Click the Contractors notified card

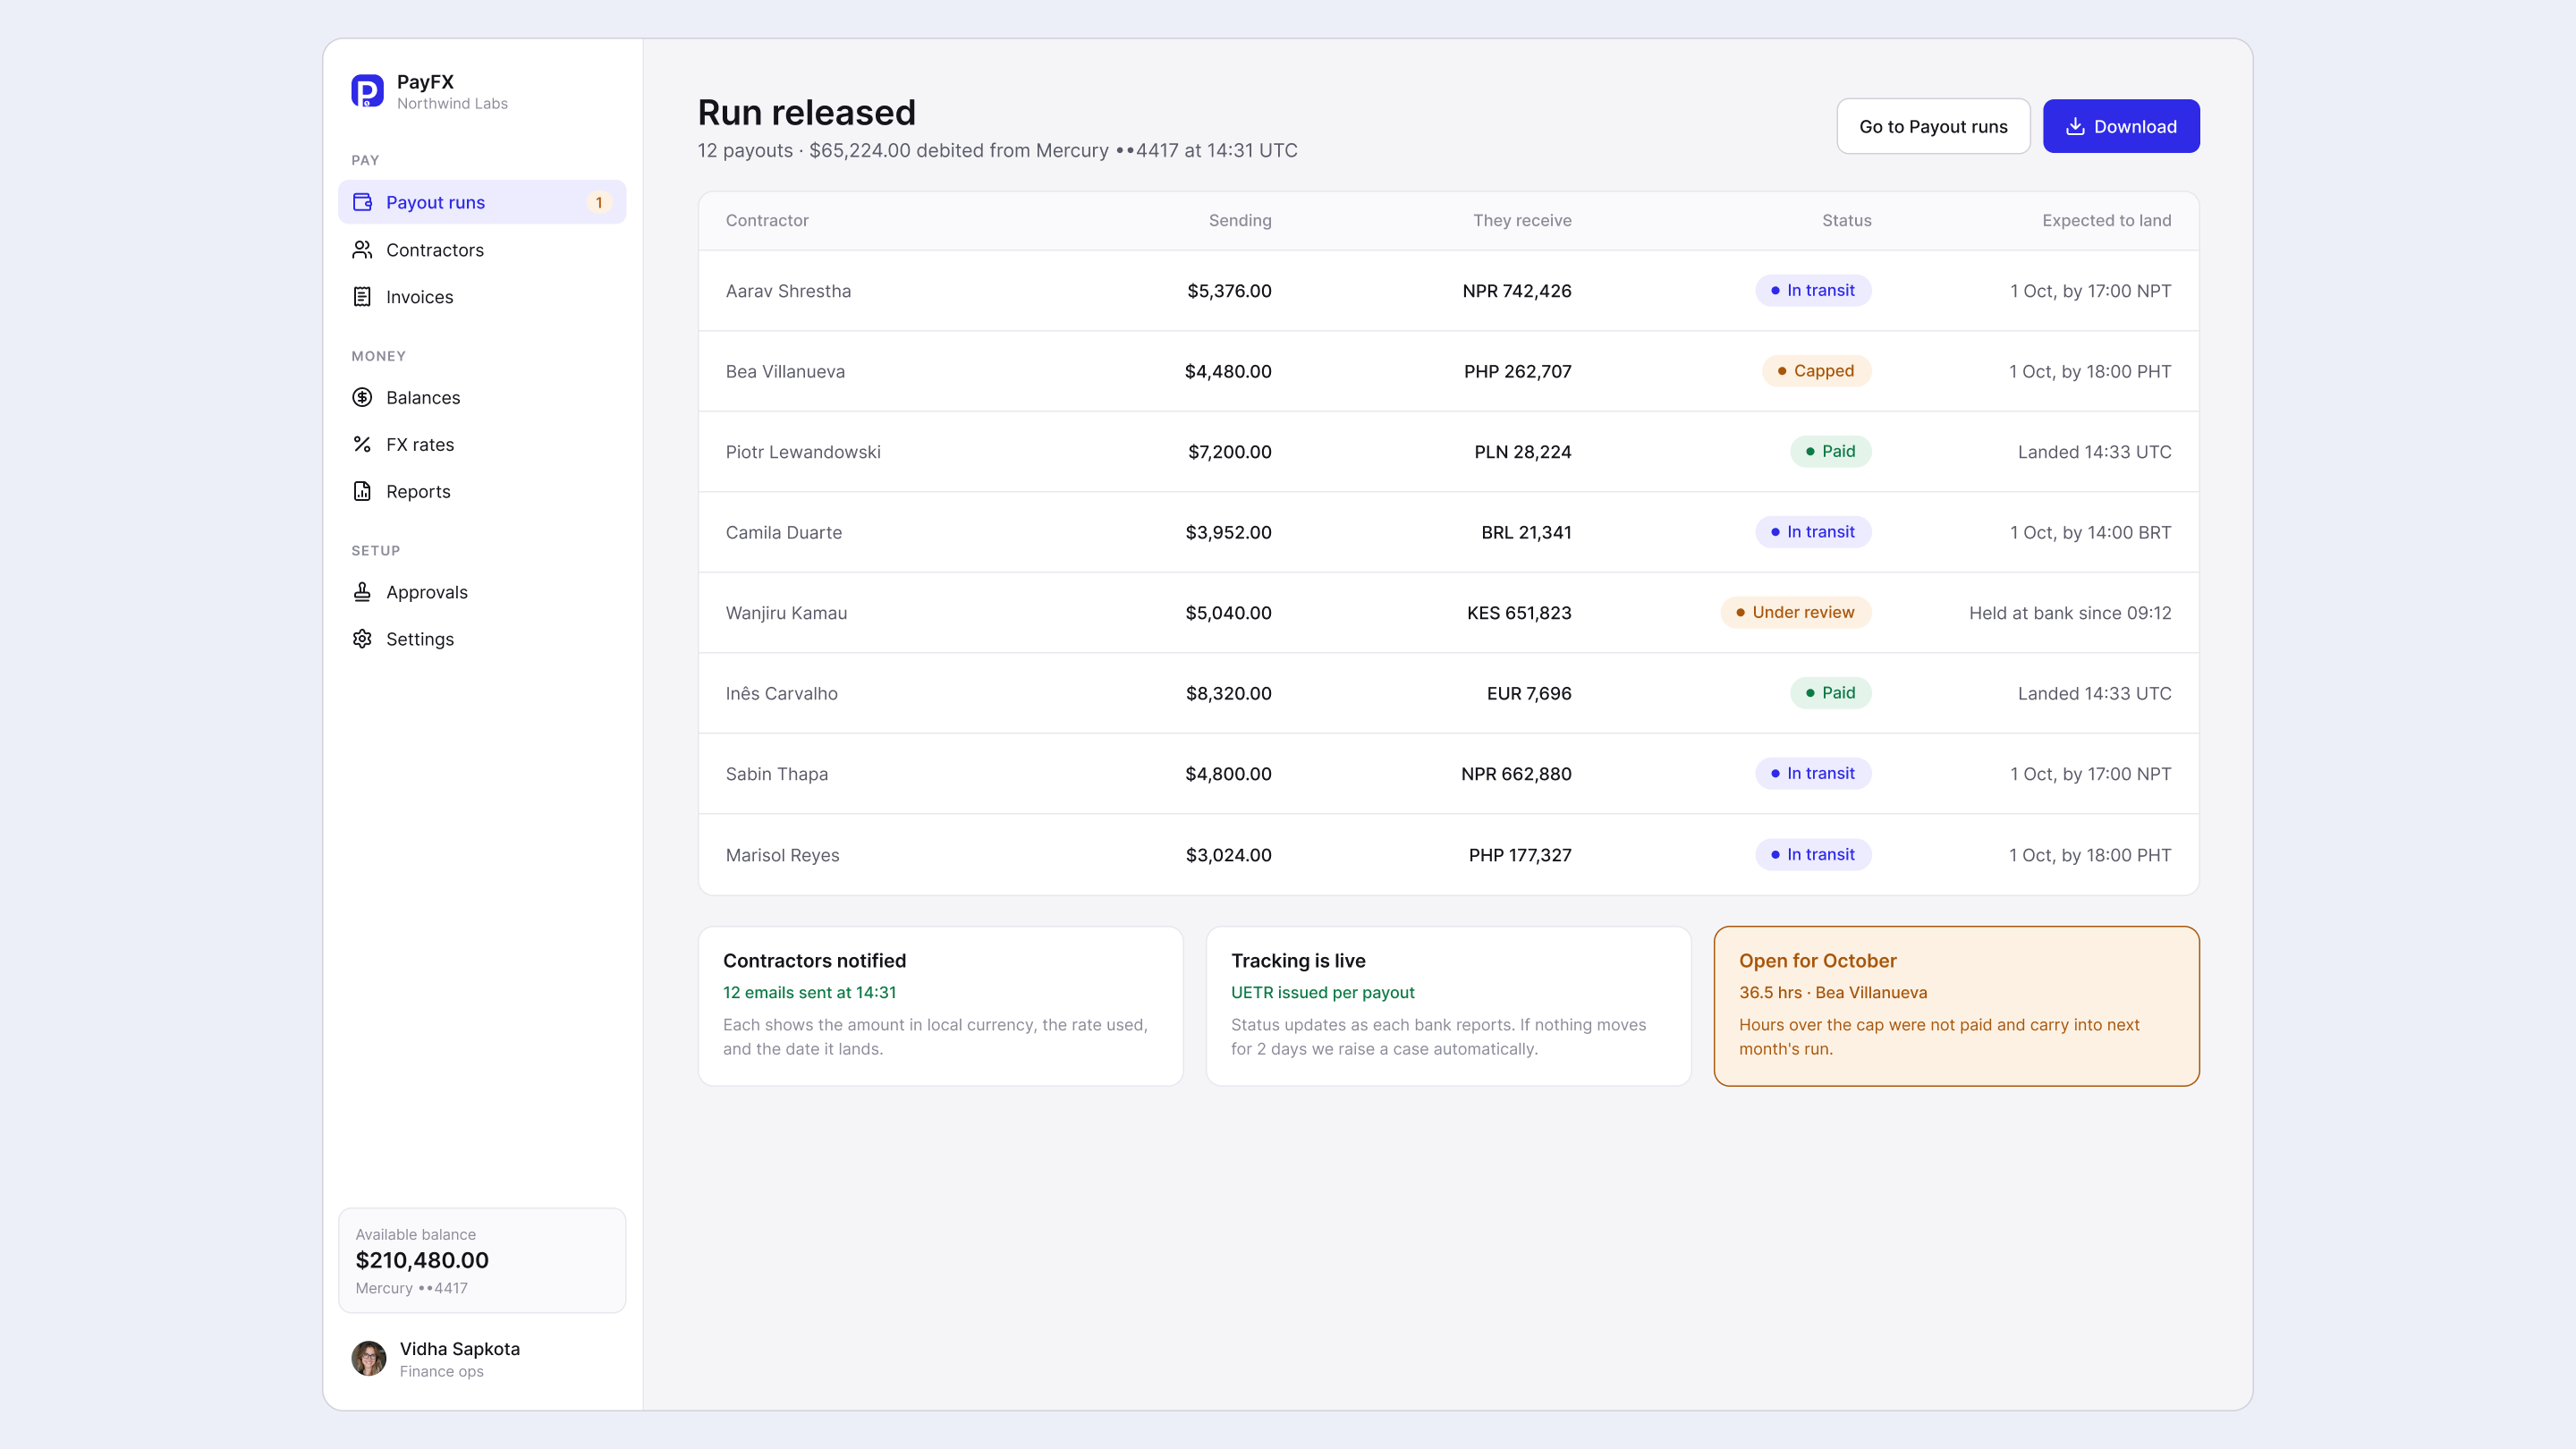click(x=940, y=1006)
